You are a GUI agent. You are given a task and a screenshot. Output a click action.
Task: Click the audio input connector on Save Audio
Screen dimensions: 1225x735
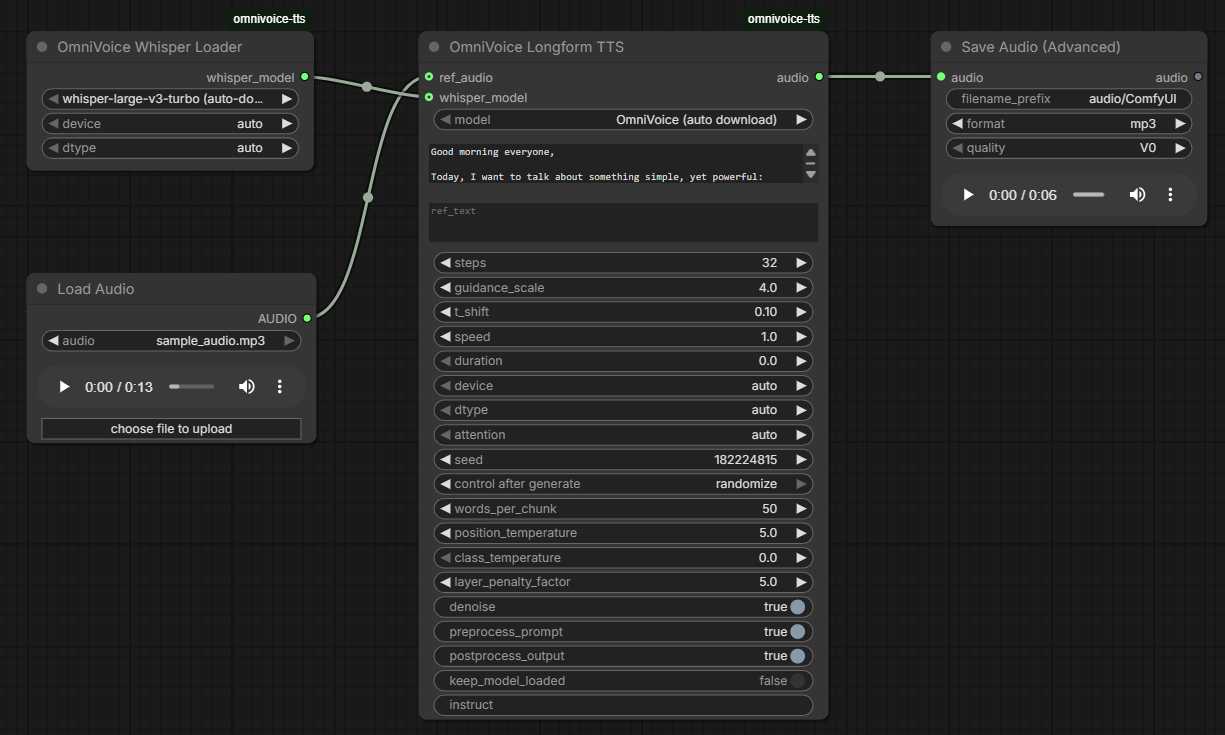pos(941,77)
